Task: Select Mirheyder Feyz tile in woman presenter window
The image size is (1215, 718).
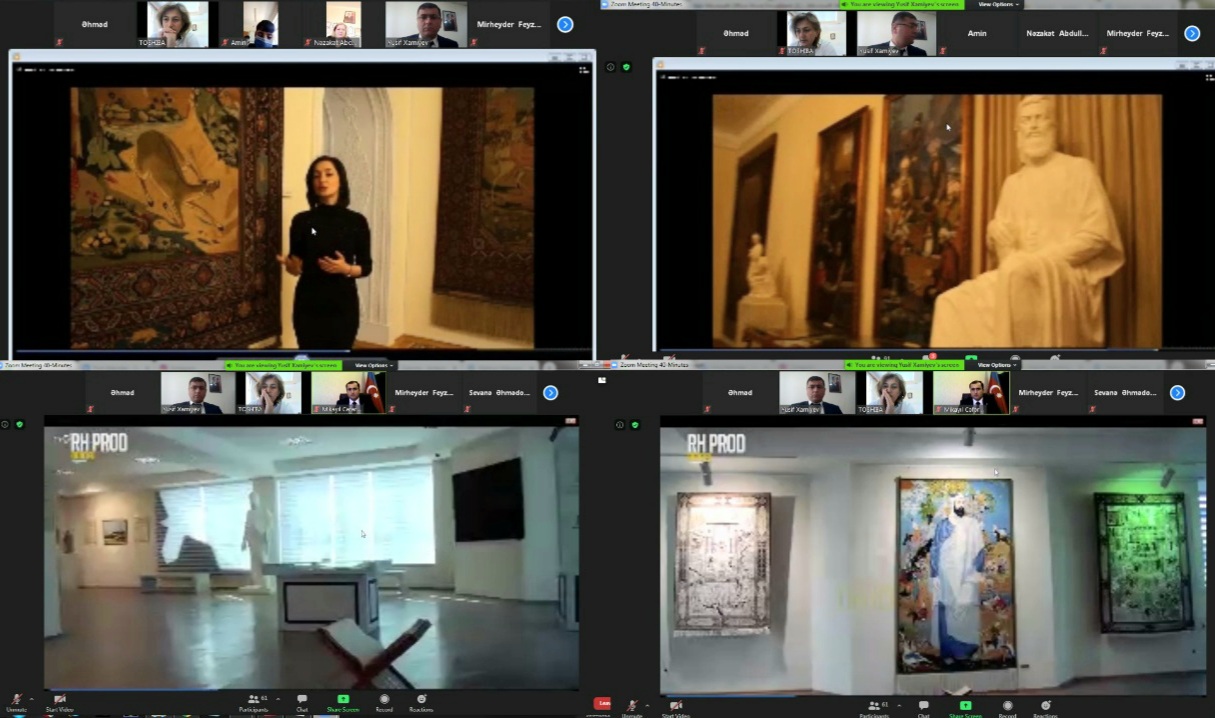Action: [x=510, y=24]
